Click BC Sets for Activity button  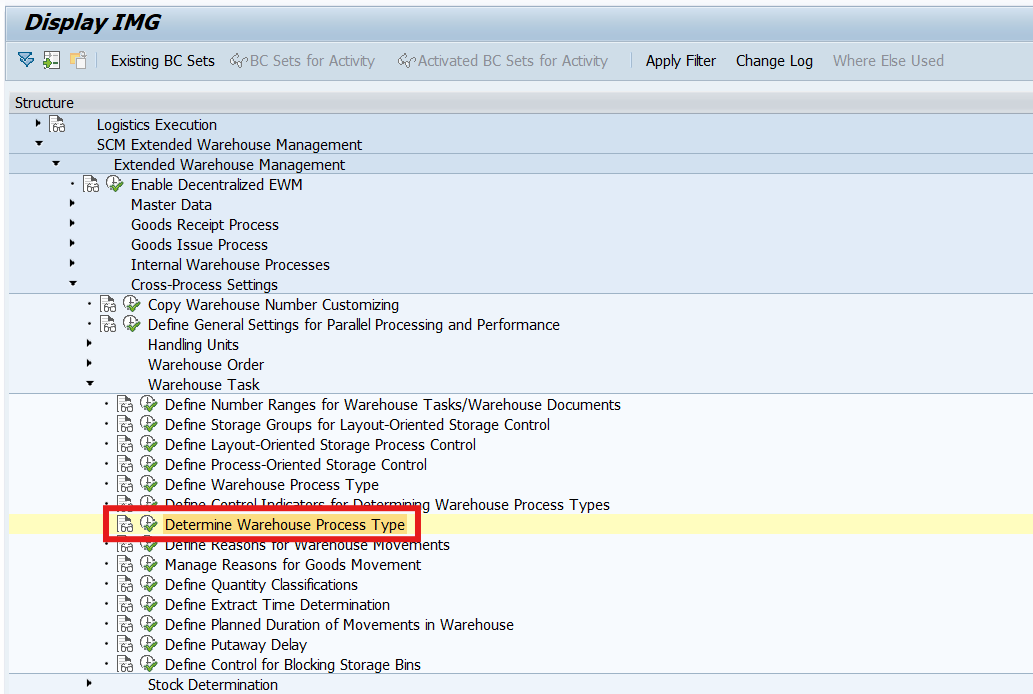pos(302,61)
